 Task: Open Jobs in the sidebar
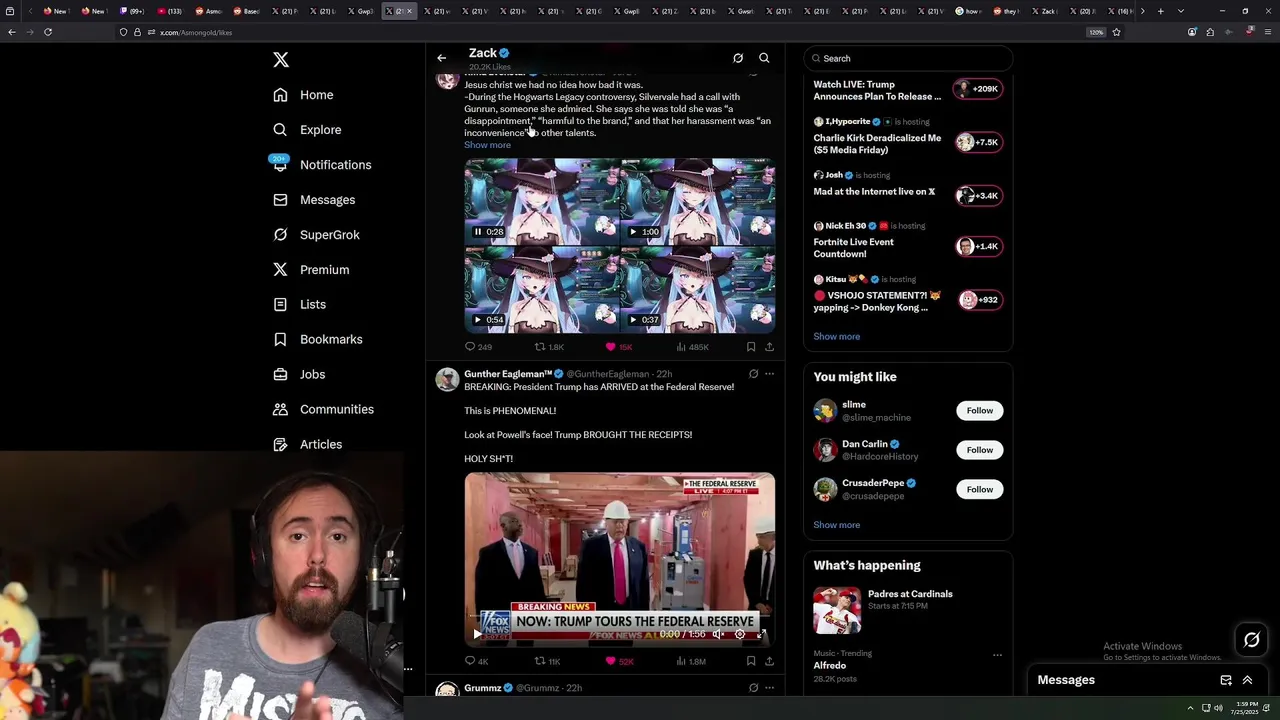pyautogui.click(x=299, y=375)
